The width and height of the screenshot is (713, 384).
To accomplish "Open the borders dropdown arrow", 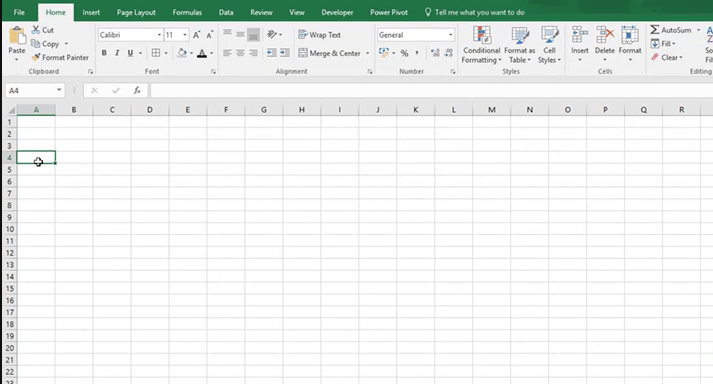I will (166, 53).
